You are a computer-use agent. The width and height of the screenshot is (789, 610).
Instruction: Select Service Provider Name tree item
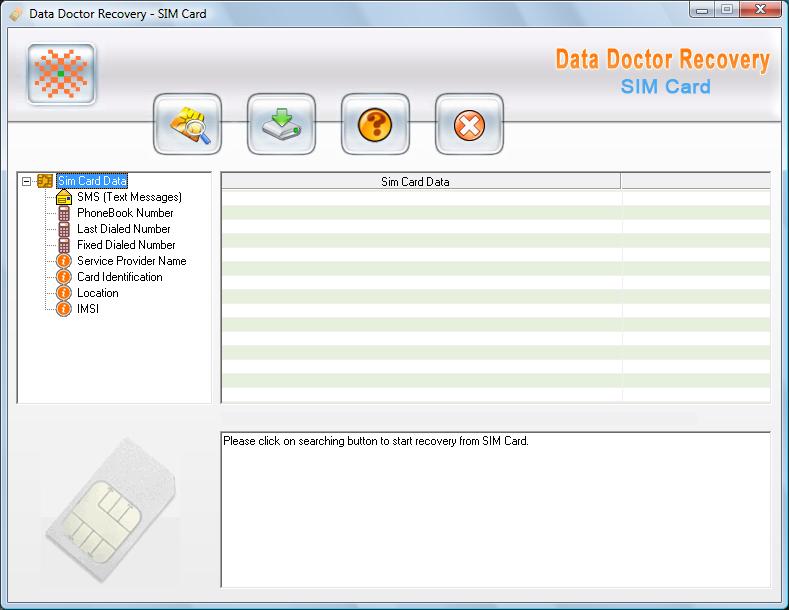132,261
